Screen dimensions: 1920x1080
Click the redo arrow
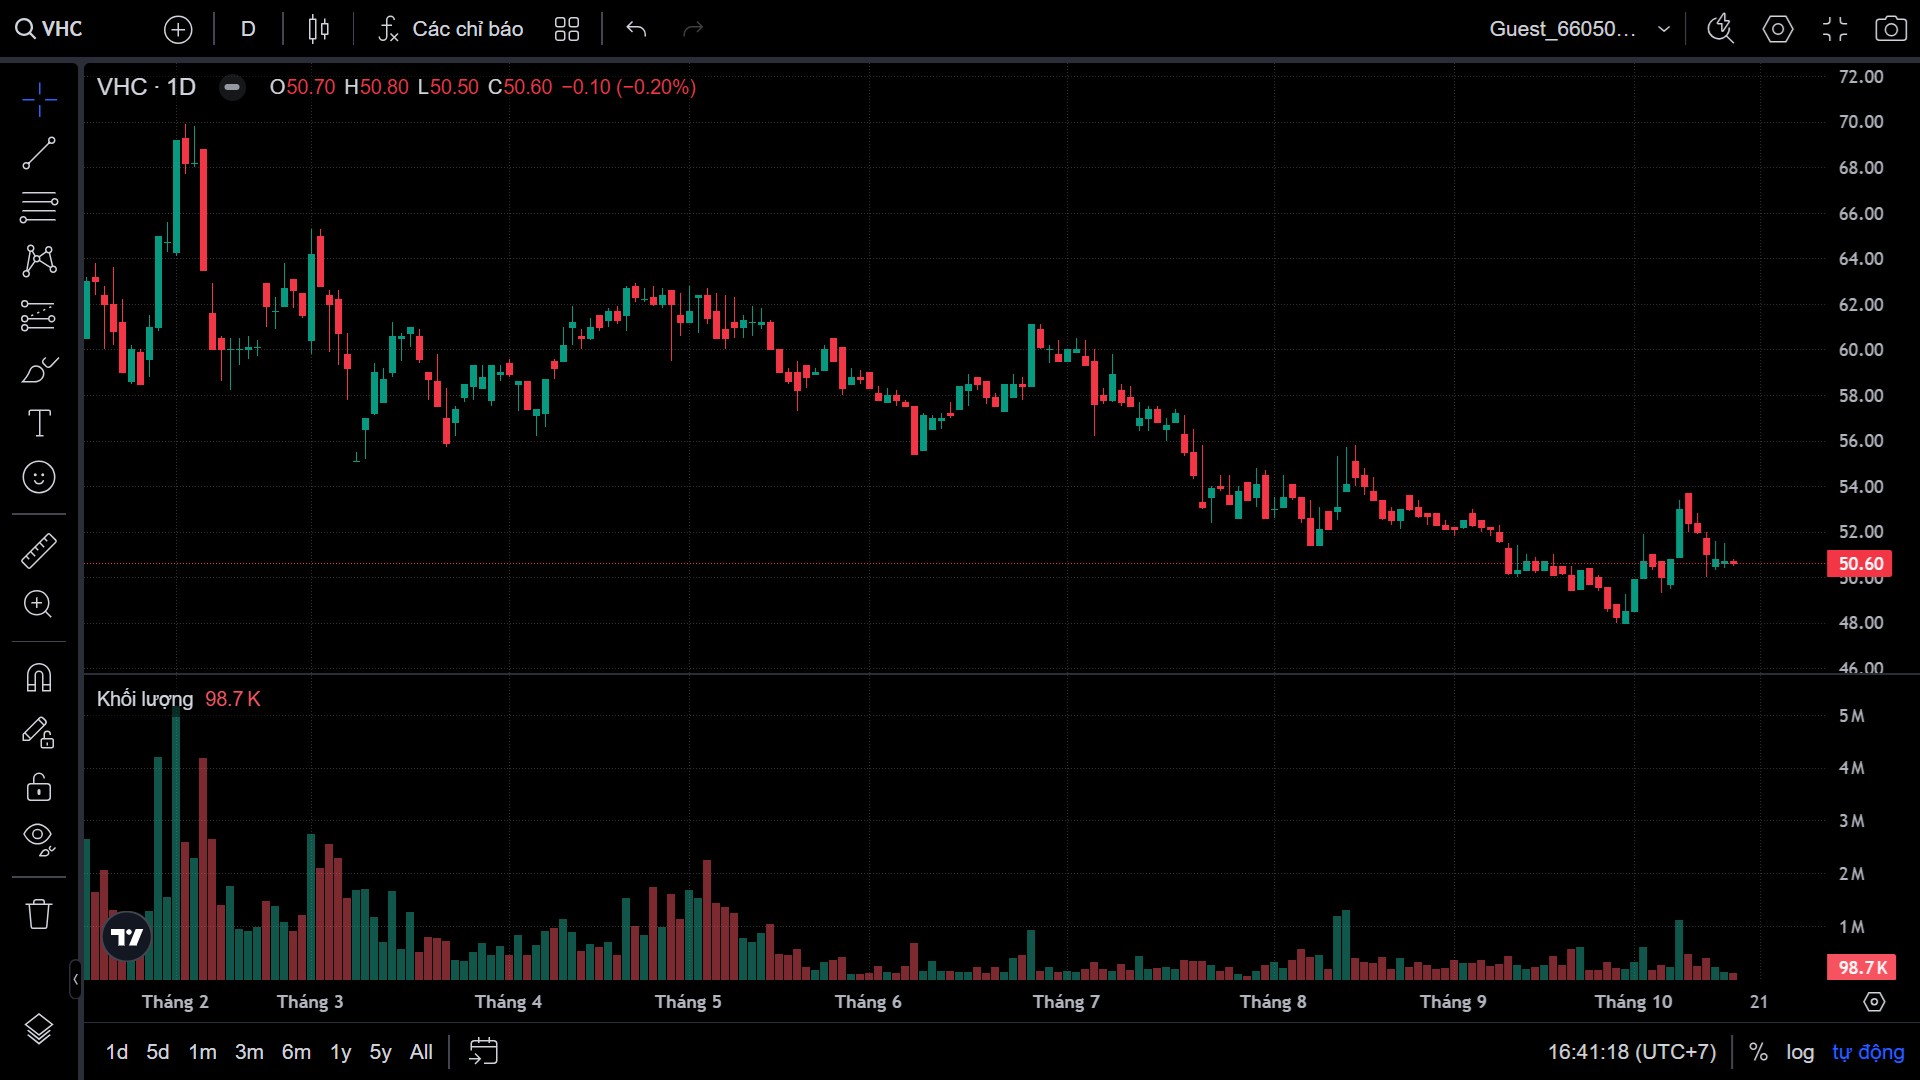(693, 29)
